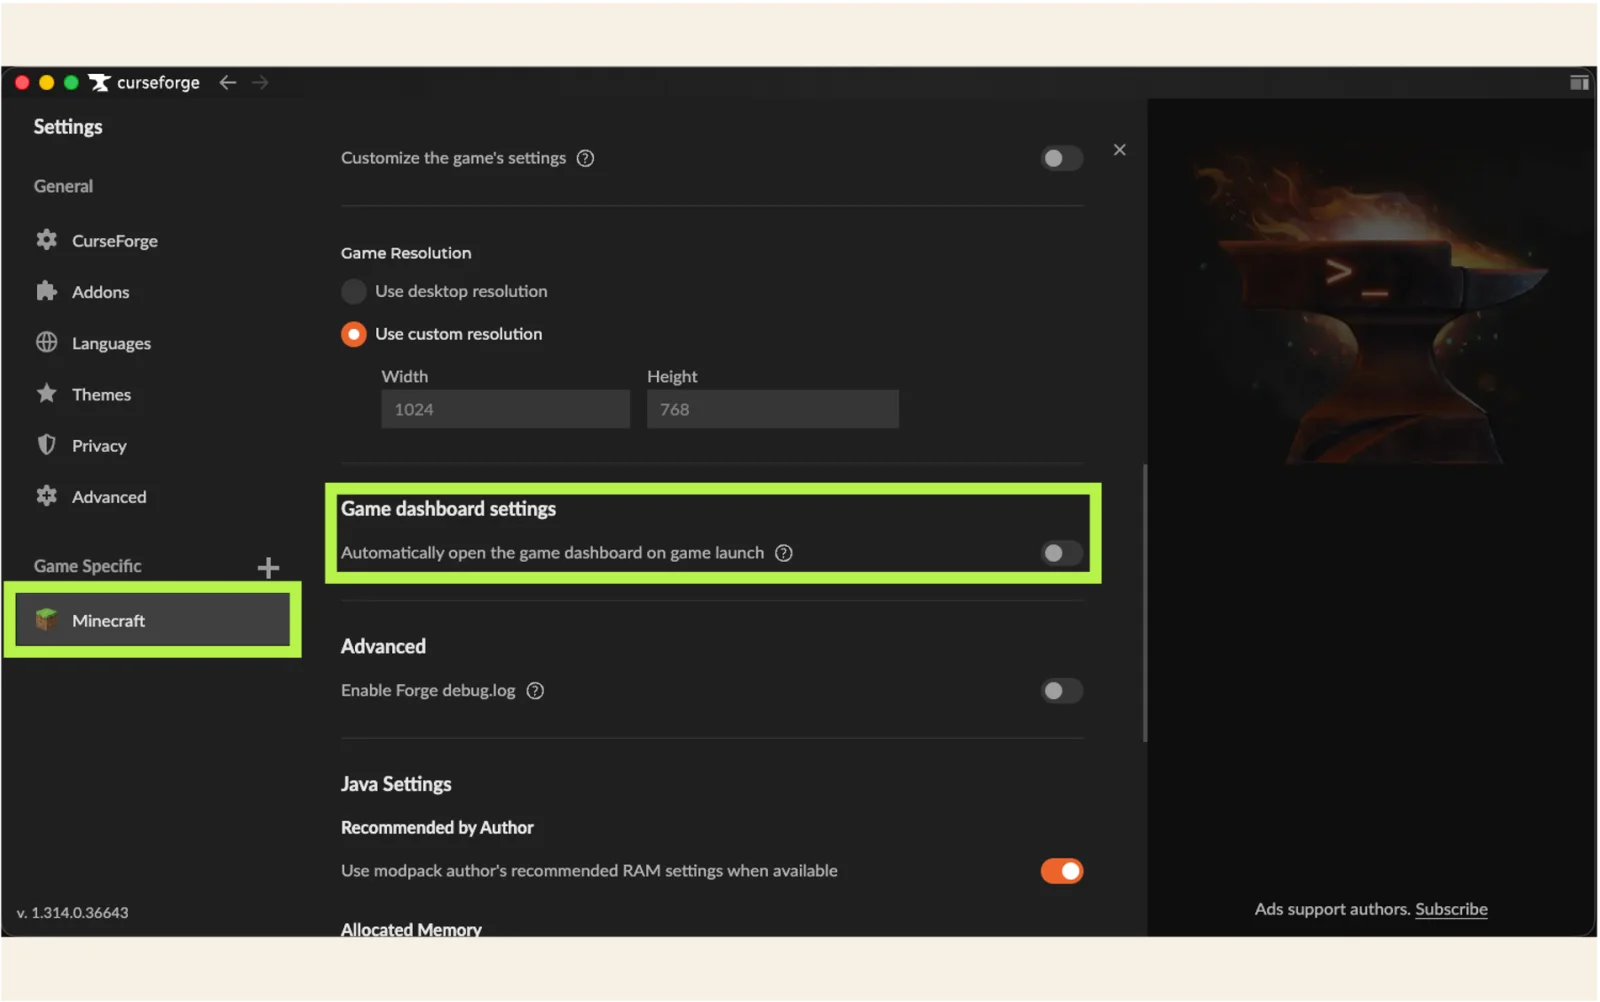This screenshot has width=1600, height=1002.
Task: Click the settings panel vertical scrollbar
Action: 1144,603
